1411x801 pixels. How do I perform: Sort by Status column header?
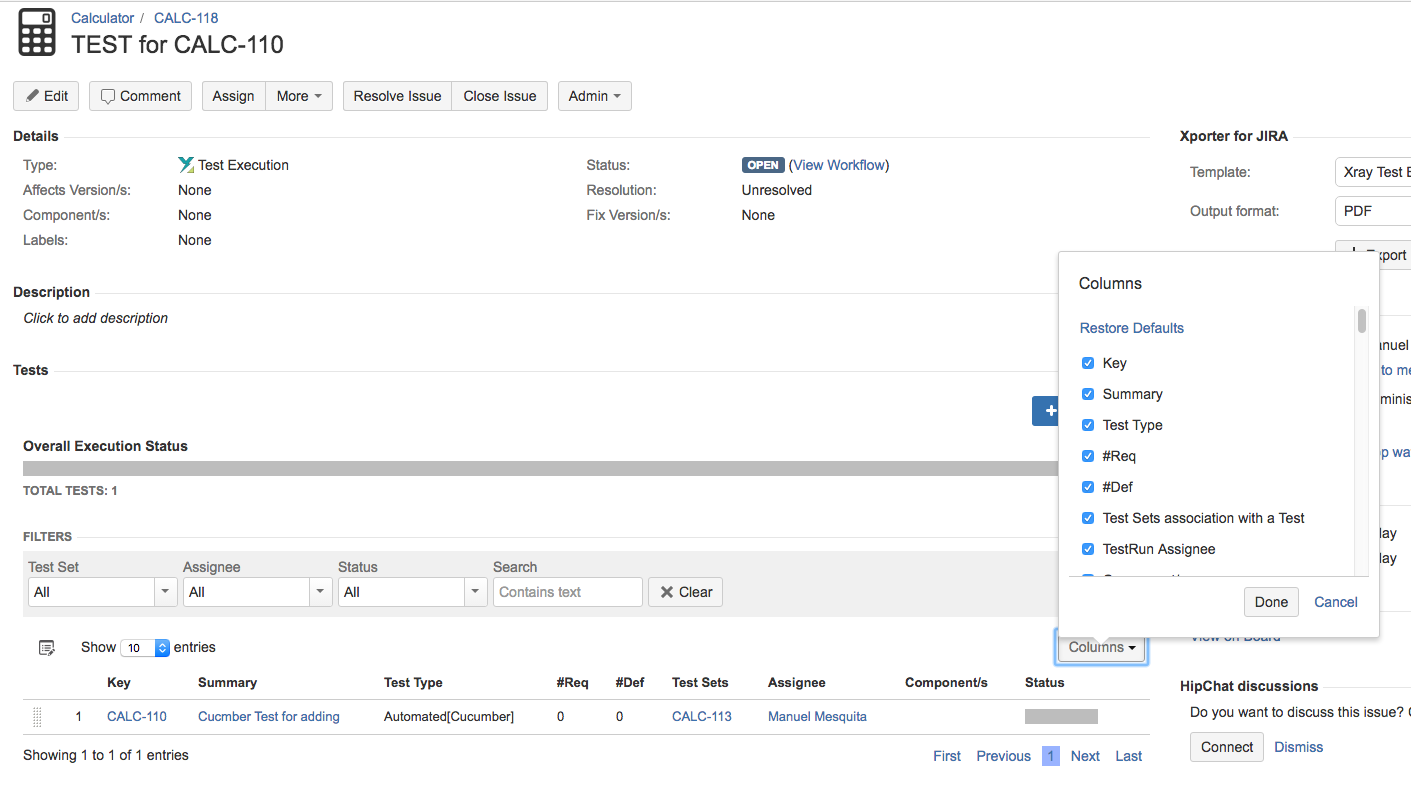pyautogui.click(x=1045, y=682)
